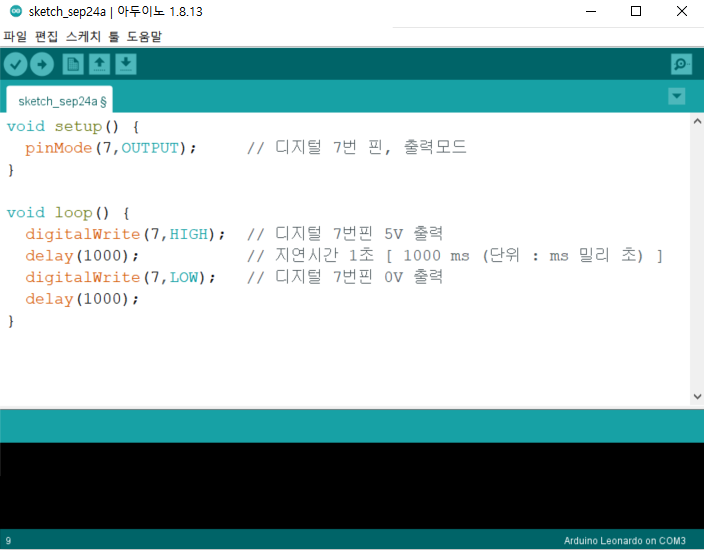Select the sketch_sep24a tab
Image resolution: width=704 pixels, height=550 pixels.
(x=59, y=99)
